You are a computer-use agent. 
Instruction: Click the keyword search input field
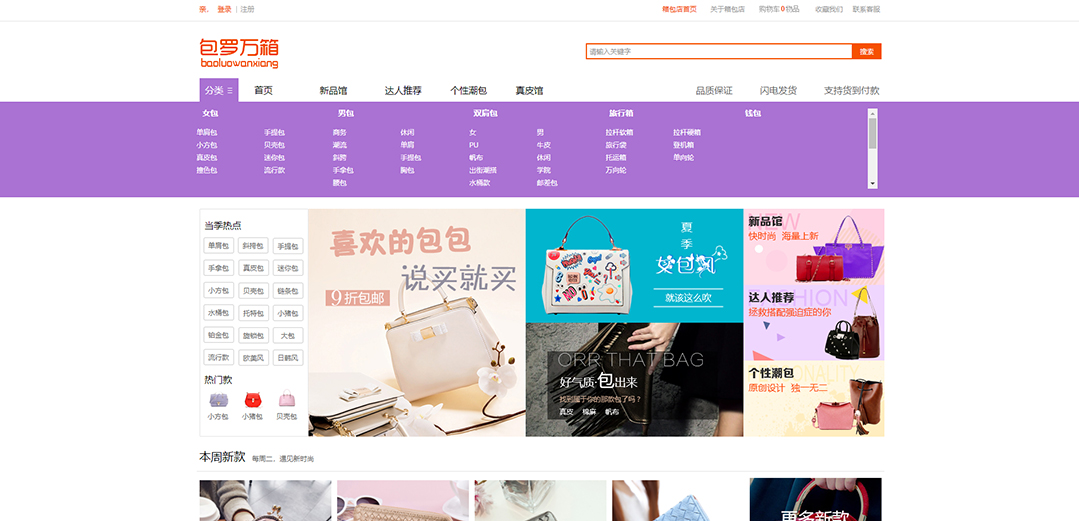[x=718, y=51]
